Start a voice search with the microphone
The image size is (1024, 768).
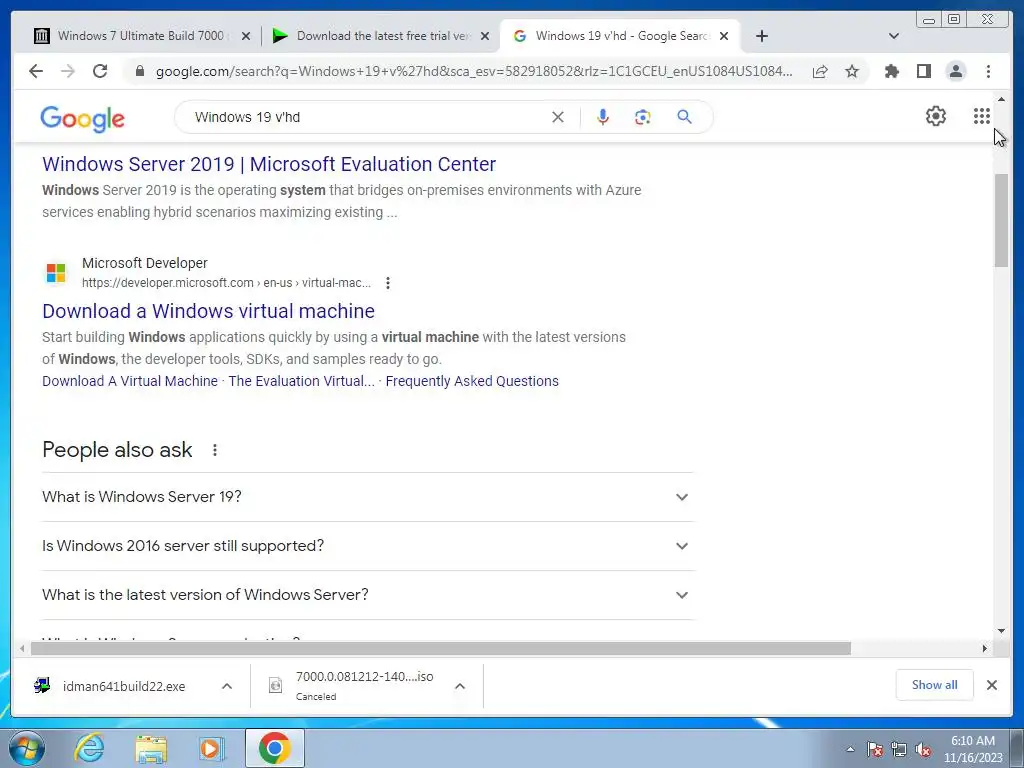603,117
